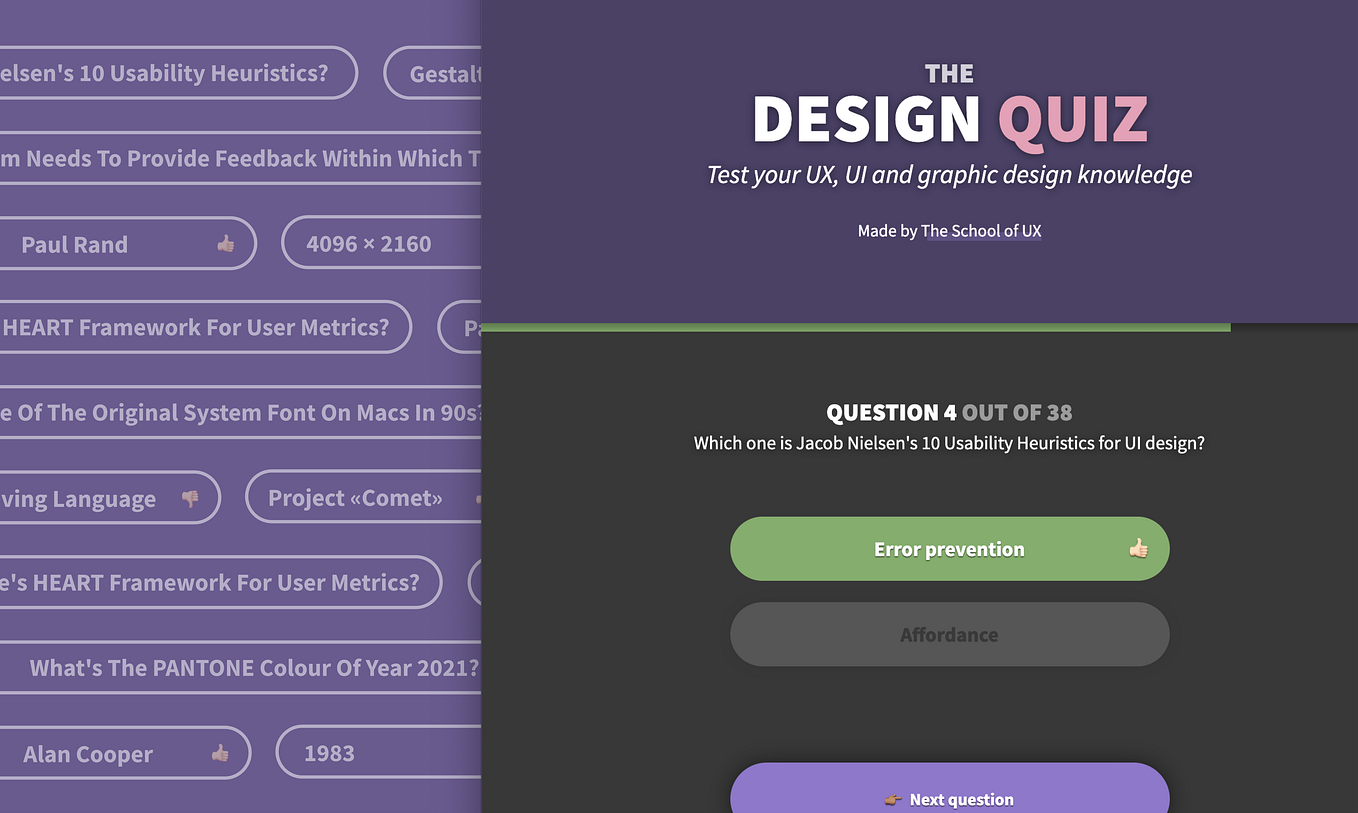Screen dimensions: 1358x813
Task: Click the thumbs up icon on Error prevention
Action: point(1139,548)
